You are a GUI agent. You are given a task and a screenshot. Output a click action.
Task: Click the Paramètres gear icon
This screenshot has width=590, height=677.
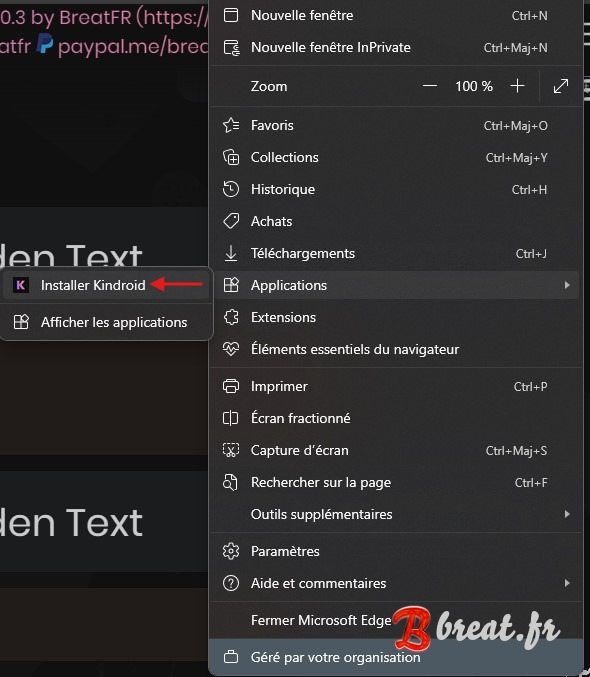tap(231, 551)
